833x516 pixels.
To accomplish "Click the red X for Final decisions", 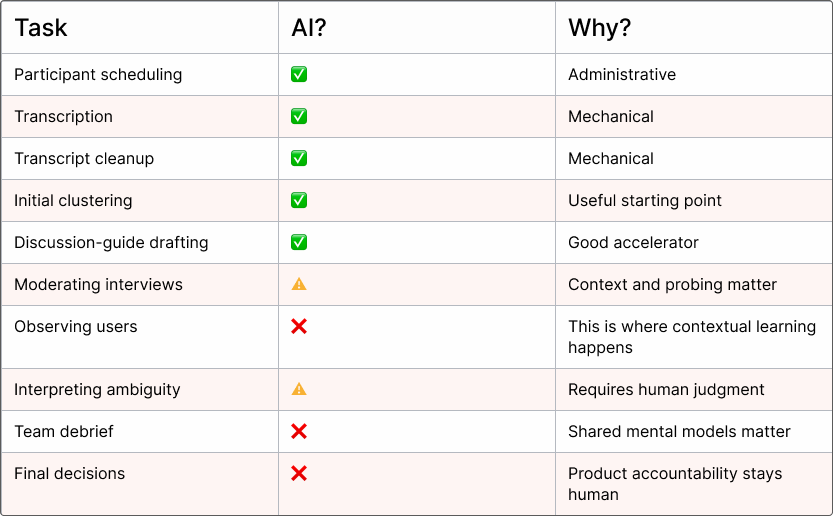I will pyautogui.click(x=299, y=473).
